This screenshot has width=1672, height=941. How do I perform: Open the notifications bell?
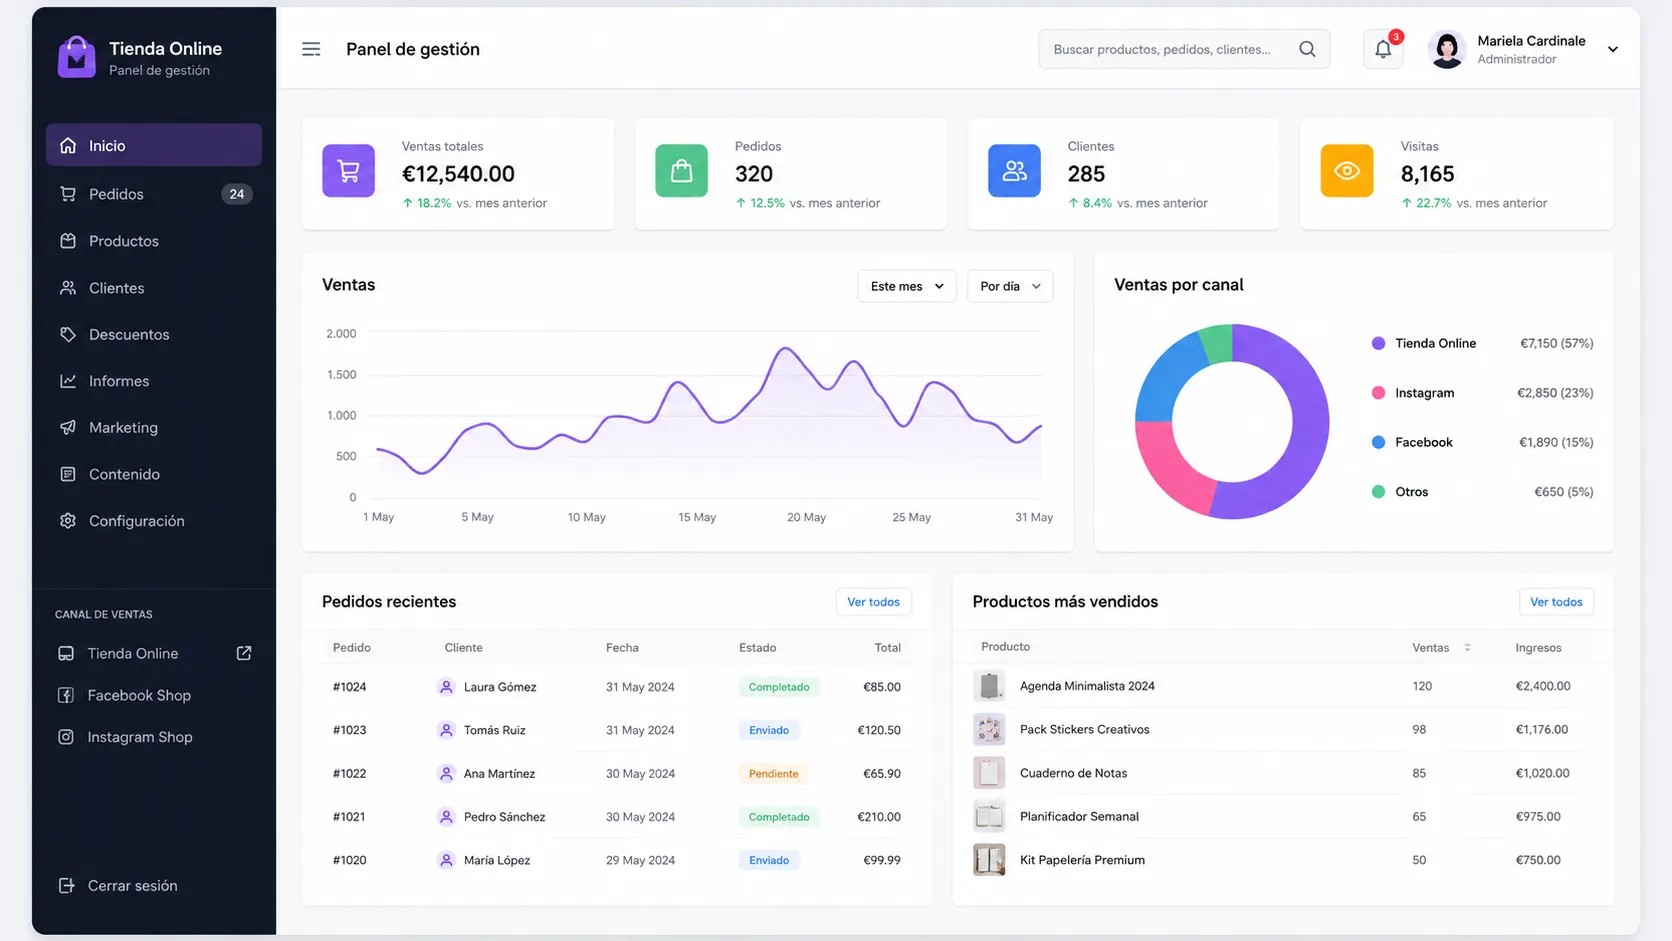click(1383, 49)
